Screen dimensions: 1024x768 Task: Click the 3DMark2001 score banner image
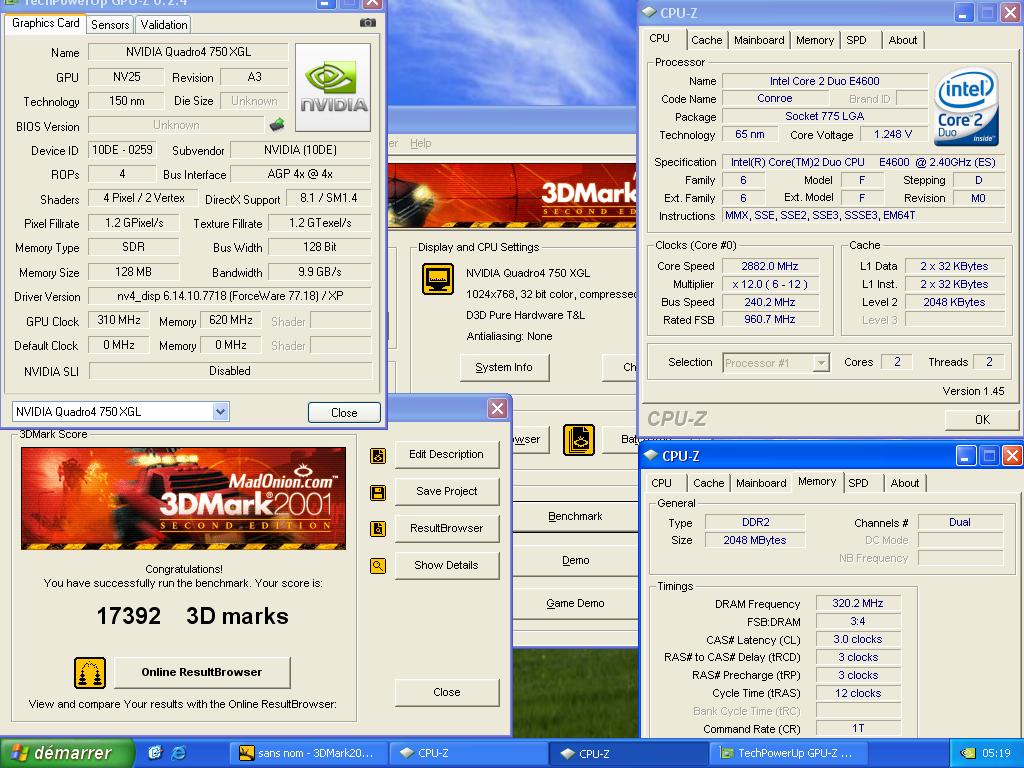[x=184, y=498]
